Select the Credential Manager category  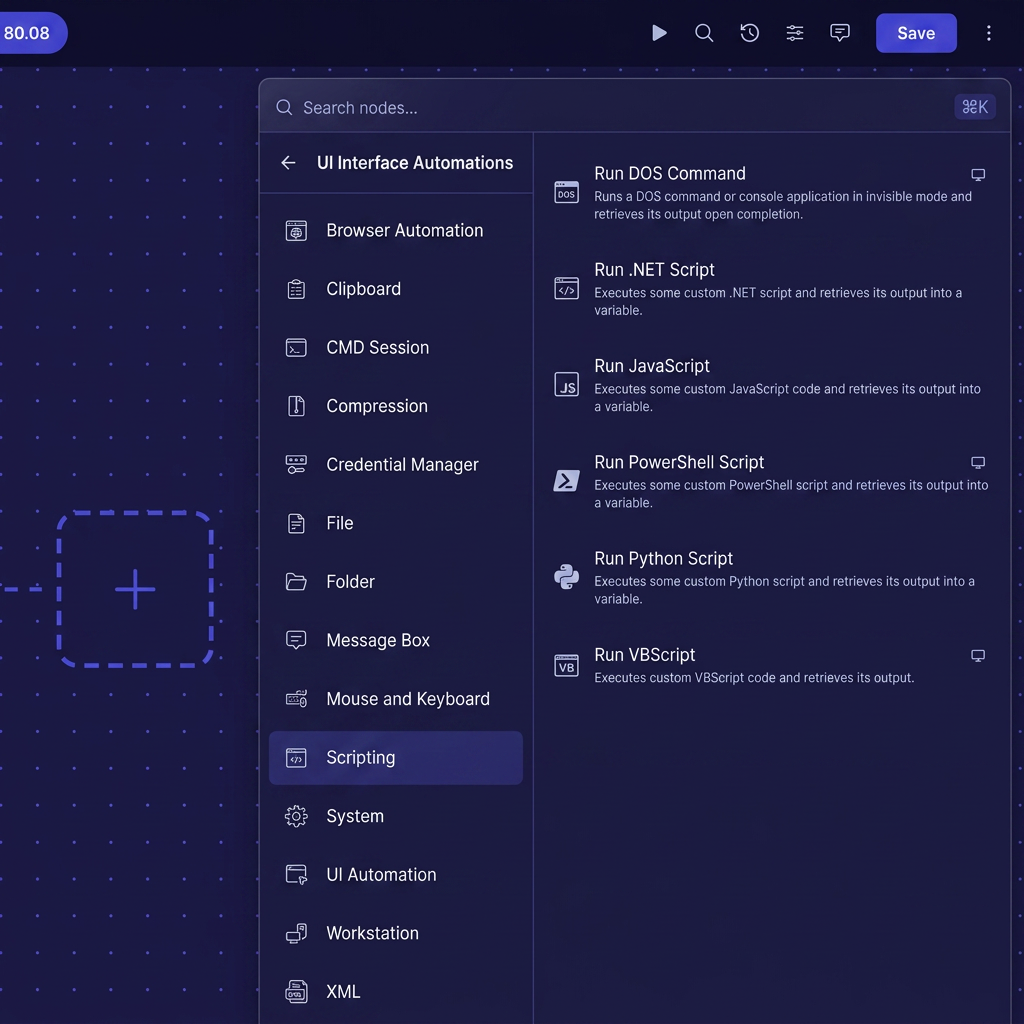396,464
